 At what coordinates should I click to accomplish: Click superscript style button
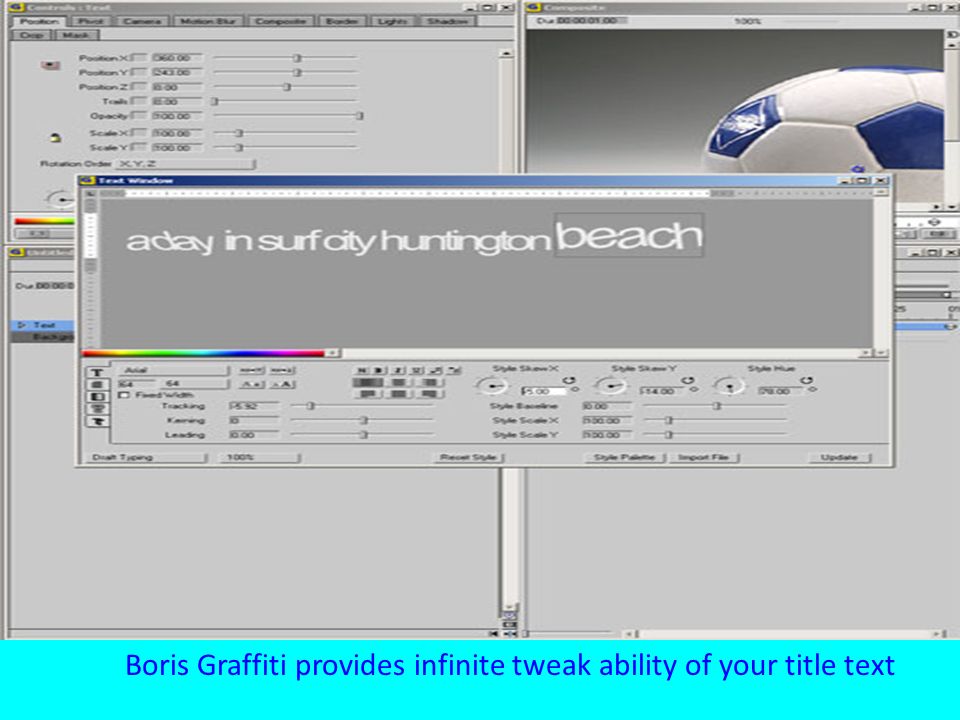click(x=435, y=370)
